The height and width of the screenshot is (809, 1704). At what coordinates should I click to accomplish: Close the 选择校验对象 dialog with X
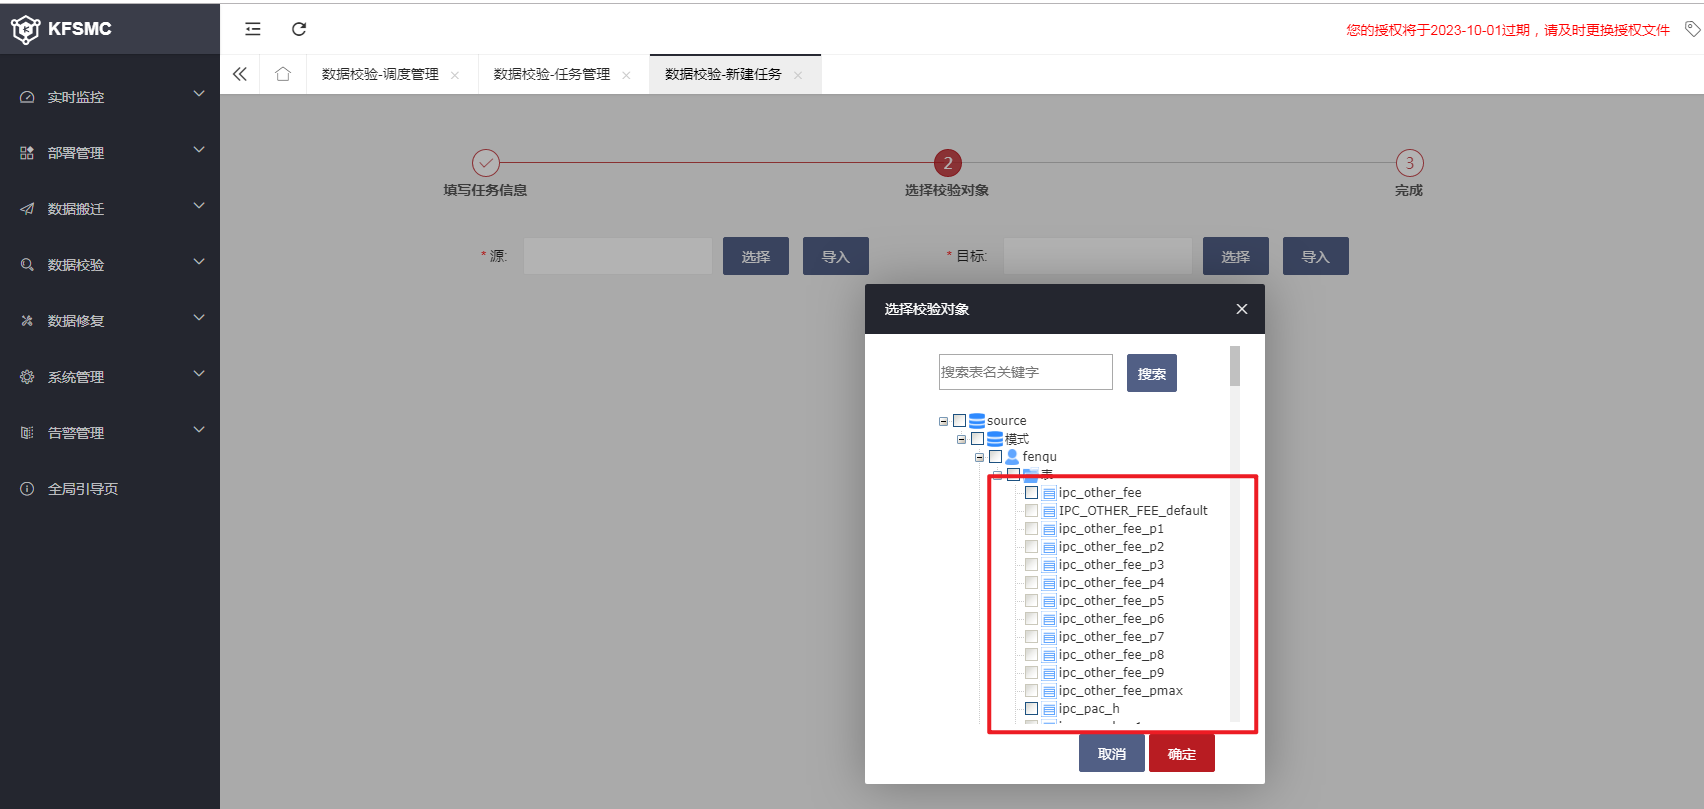pos(1241,309)
